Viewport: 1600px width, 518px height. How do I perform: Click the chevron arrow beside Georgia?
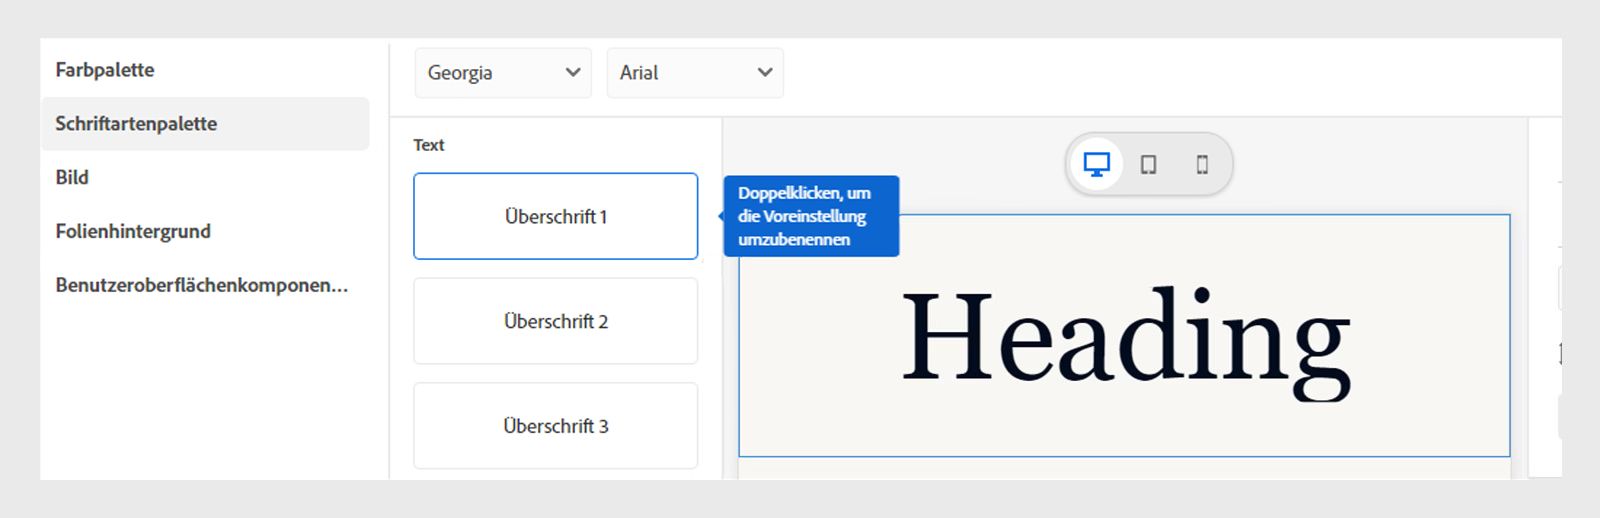[x=573, y=72]
